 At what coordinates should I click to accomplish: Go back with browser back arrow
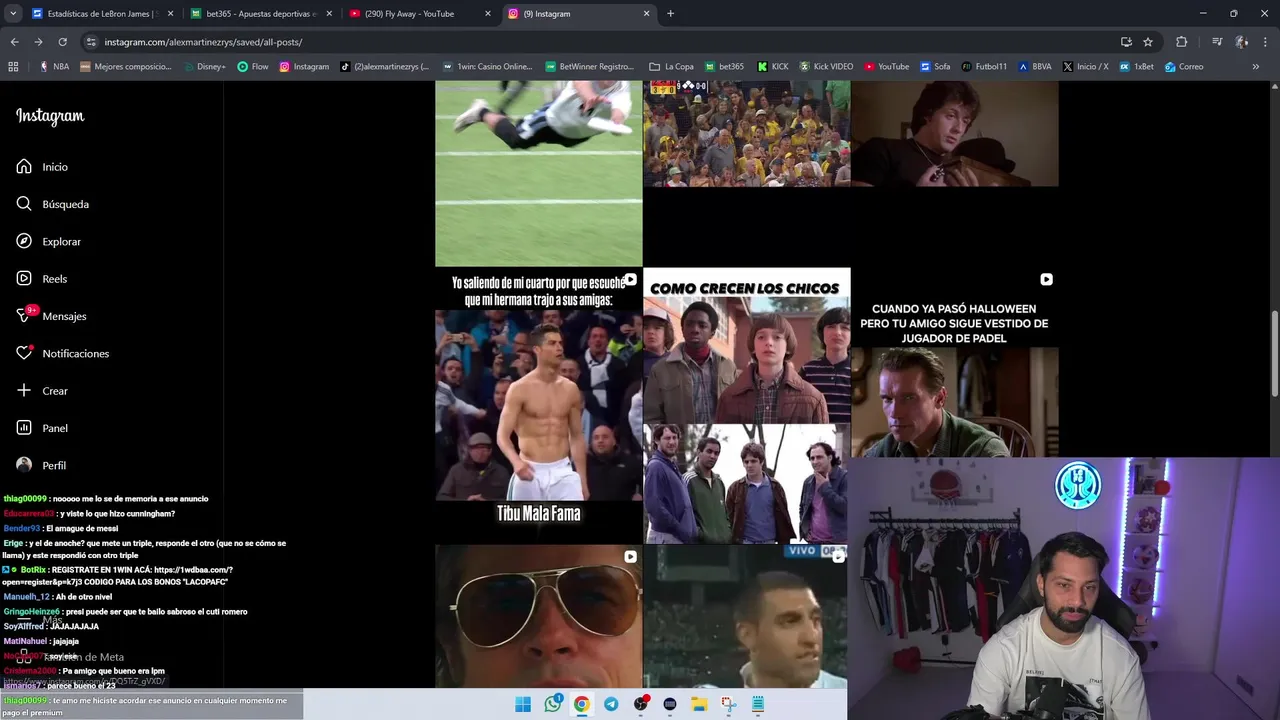click(14, 42)
